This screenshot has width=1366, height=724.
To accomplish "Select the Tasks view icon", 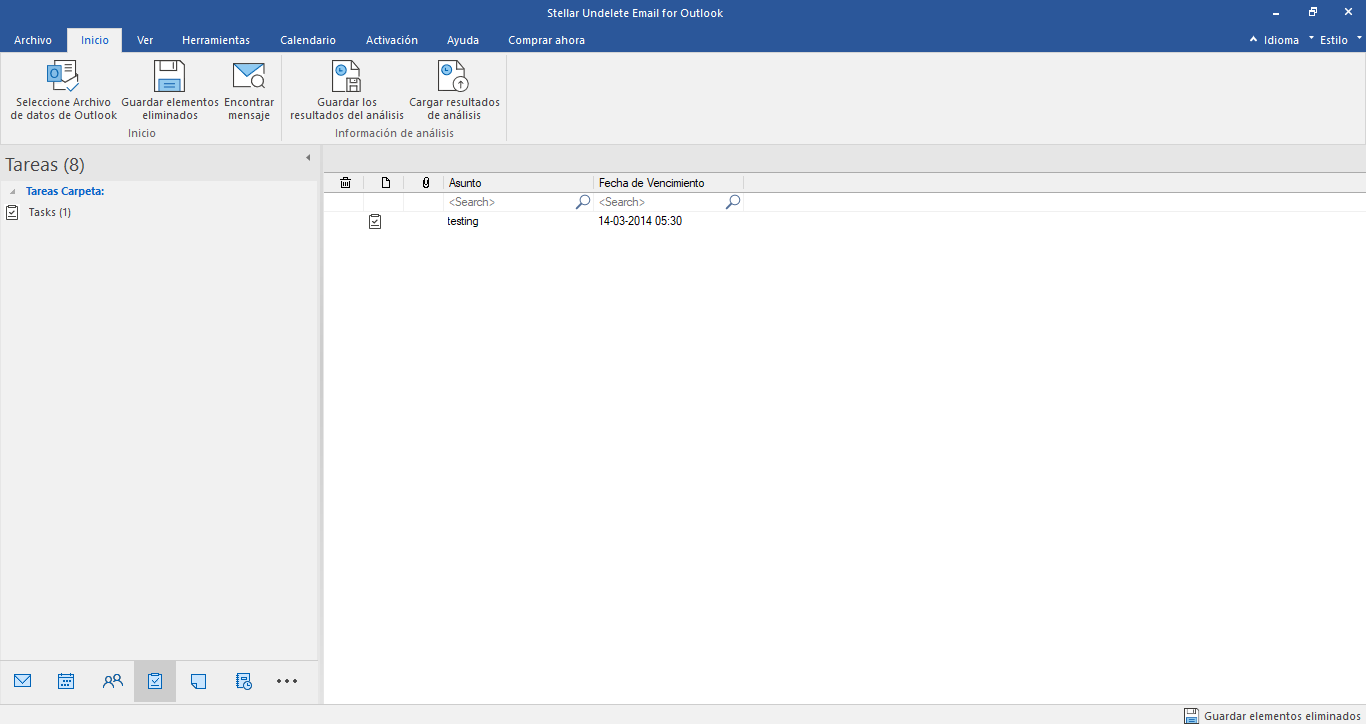I will click(155, 681).
